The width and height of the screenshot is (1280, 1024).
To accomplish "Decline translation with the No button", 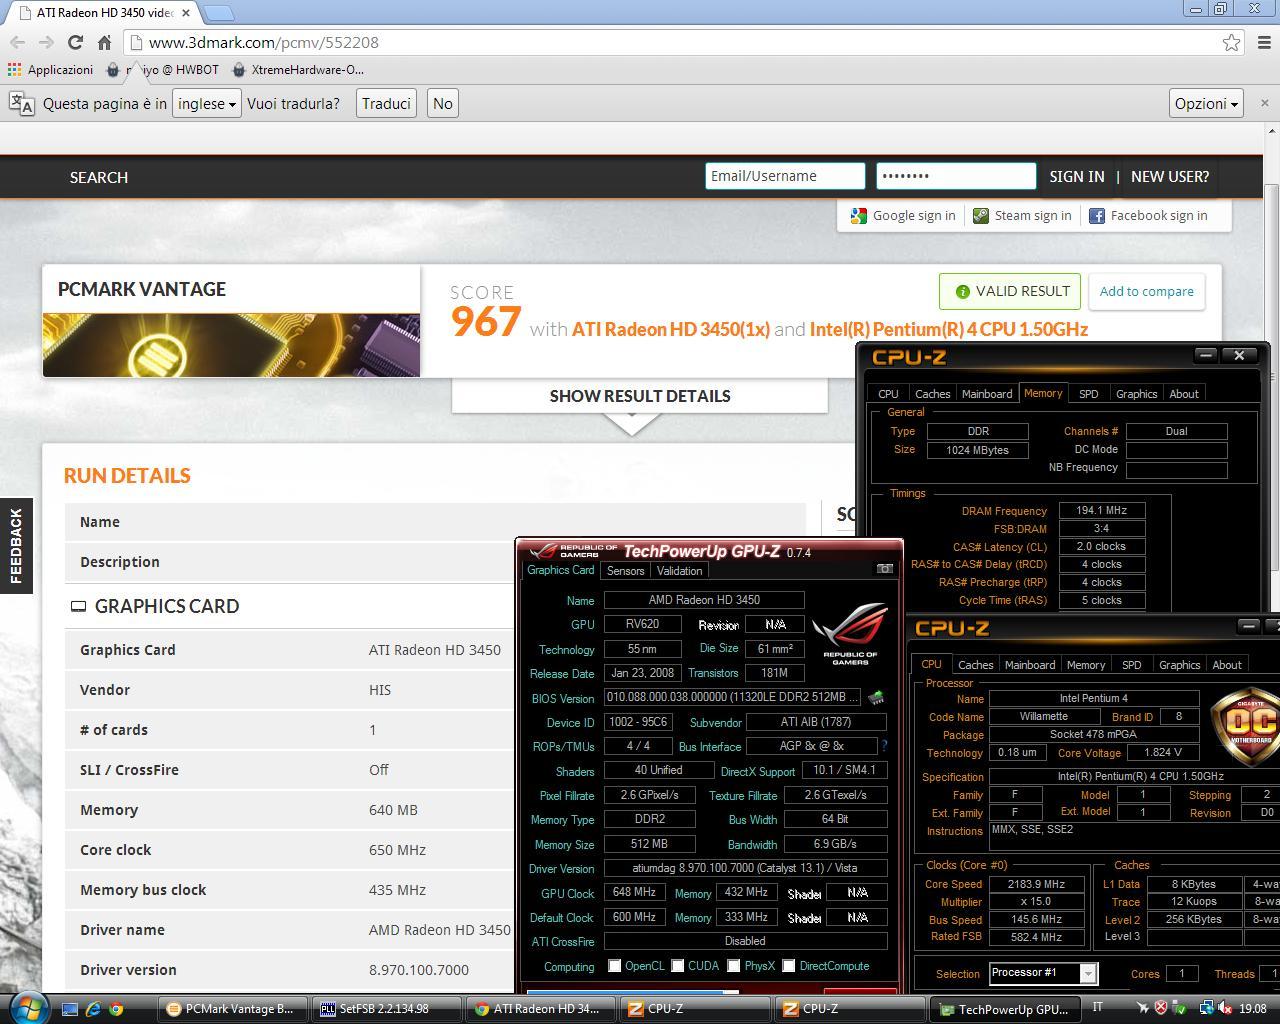I will coord(443,103).
